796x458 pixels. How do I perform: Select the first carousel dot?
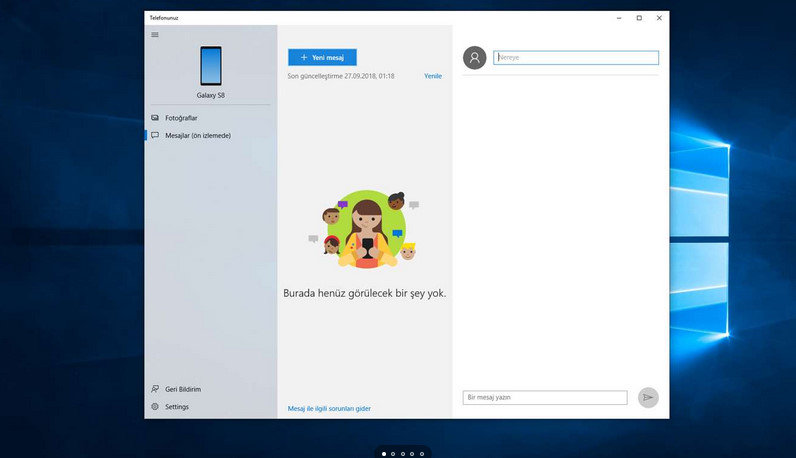pyautogui.click(x=384, y=454)
